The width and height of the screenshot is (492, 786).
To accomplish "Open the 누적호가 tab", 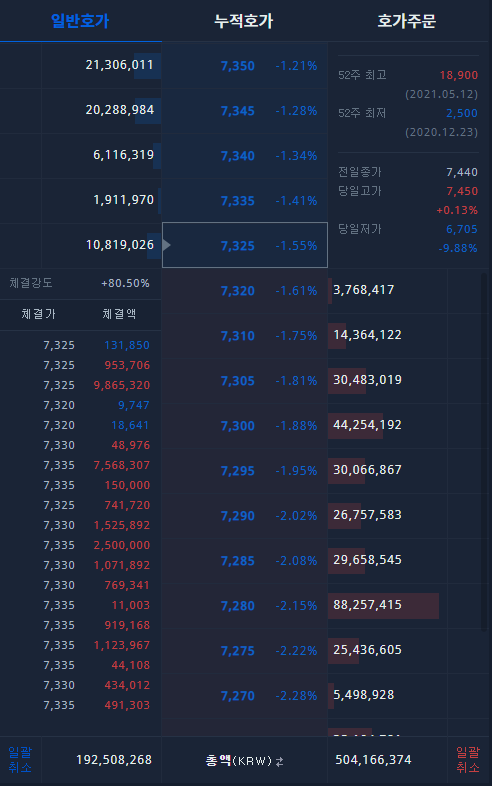I will coord(244,21).
